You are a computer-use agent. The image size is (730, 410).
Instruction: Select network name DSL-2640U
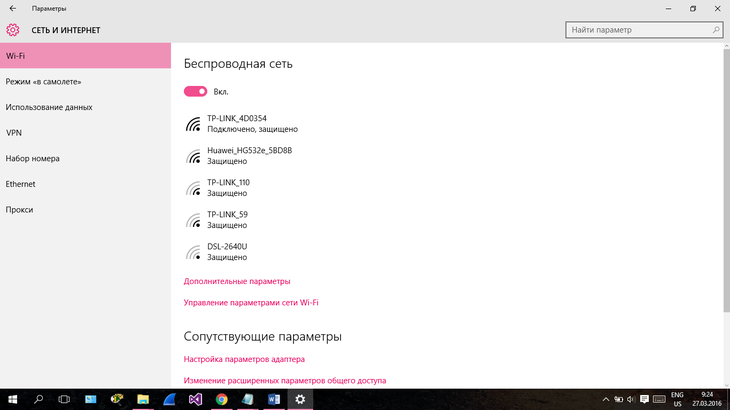coord(227,247)
